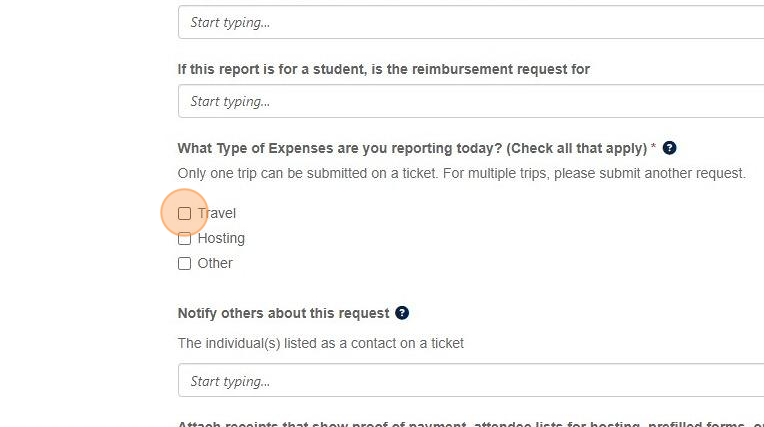Click the Other option label text
The width and height of the screenshot is (764, 427).
pyautogui.click(x=215, y=263)
